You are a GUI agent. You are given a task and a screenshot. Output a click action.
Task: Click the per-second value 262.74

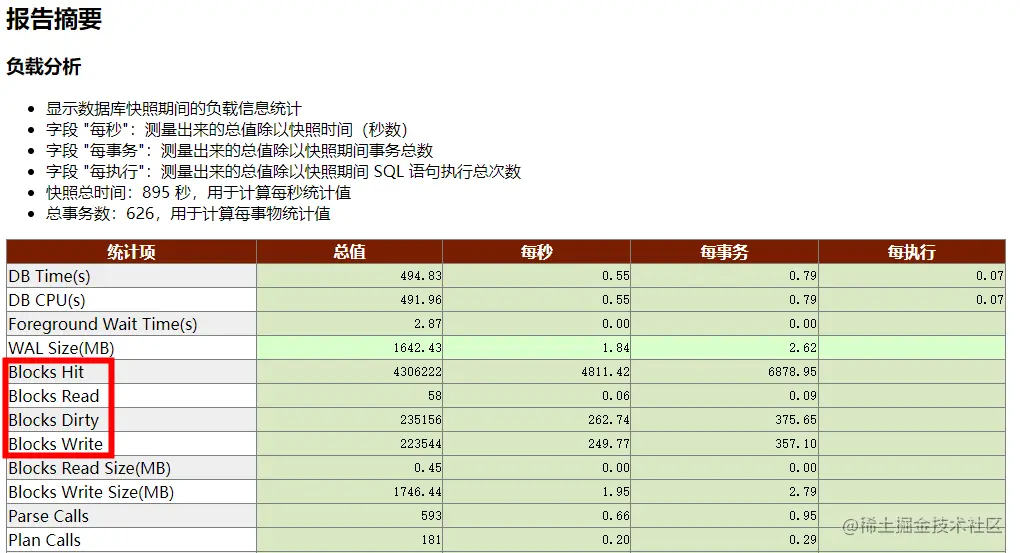[609, 420]
